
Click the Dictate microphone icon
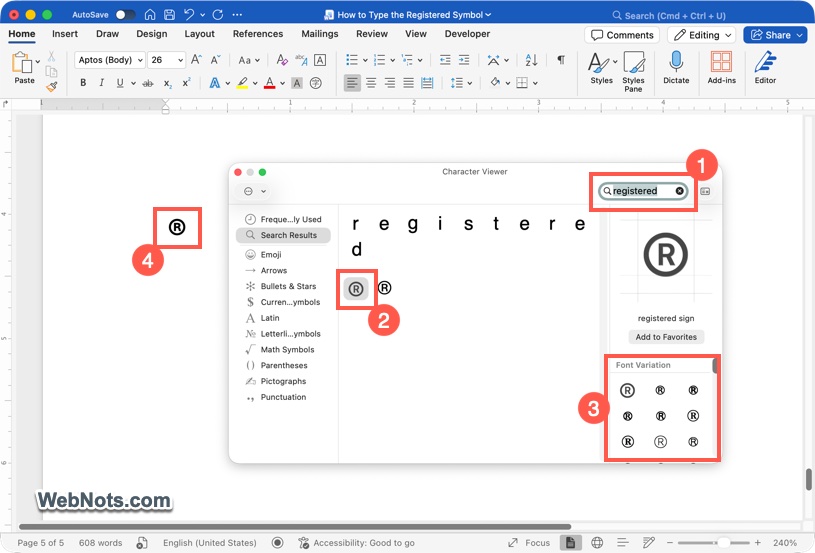676,67
